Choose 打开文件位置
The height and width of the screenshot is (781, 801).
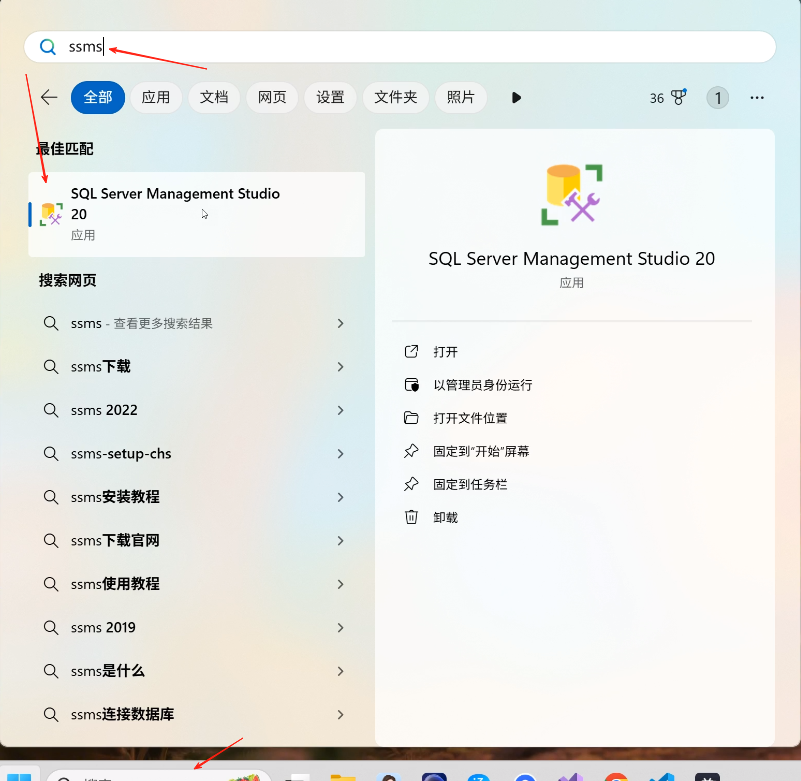coord(470,418)
